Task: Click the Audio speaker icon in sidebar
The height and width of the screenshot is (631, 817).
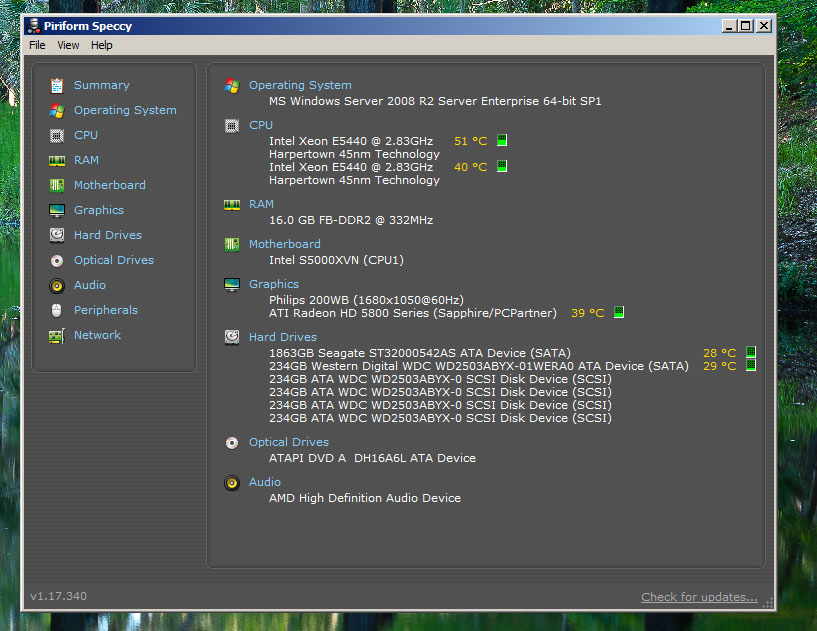Action: (57, 285)
